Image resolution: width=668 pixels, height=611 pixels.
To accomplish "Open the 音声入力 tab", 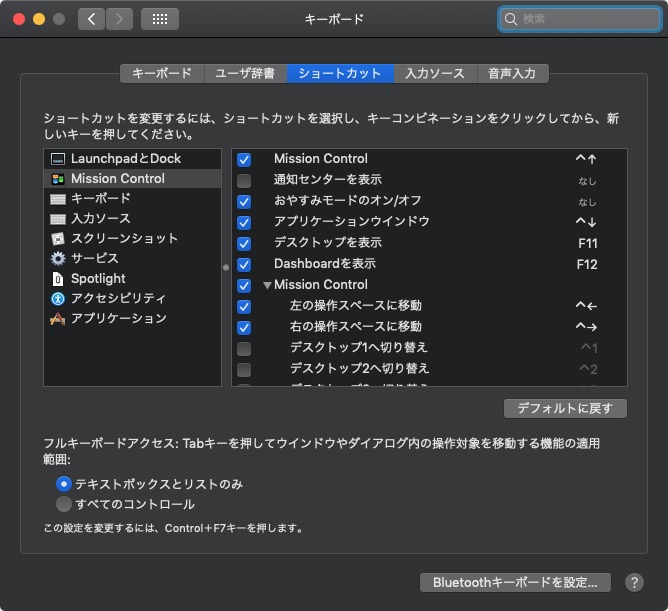I will (x=513, y=73).
